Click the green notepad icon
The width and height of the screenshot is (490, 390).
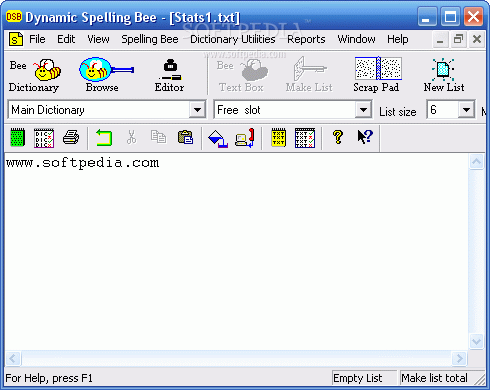tap(17, 137)
